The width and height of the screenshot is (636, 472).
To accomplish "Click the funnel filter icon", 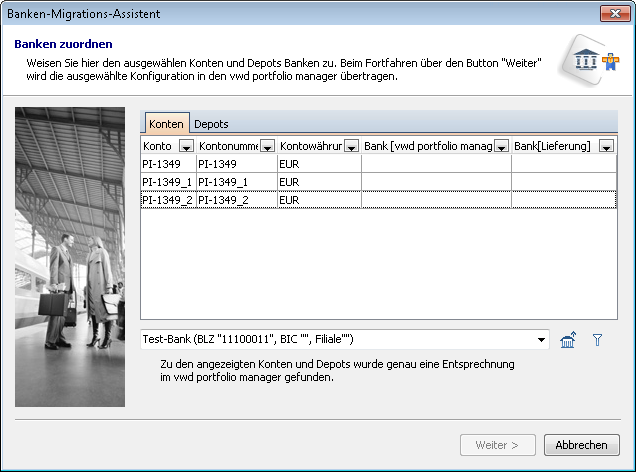I will [x=597, y=340].
